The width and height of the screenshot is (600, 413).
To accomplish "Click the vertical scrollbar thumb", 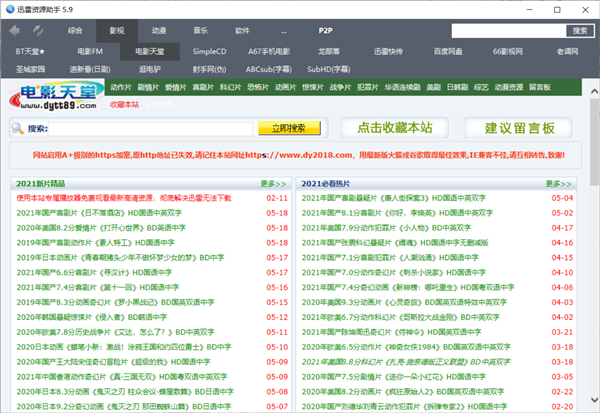I will point(594,142).
